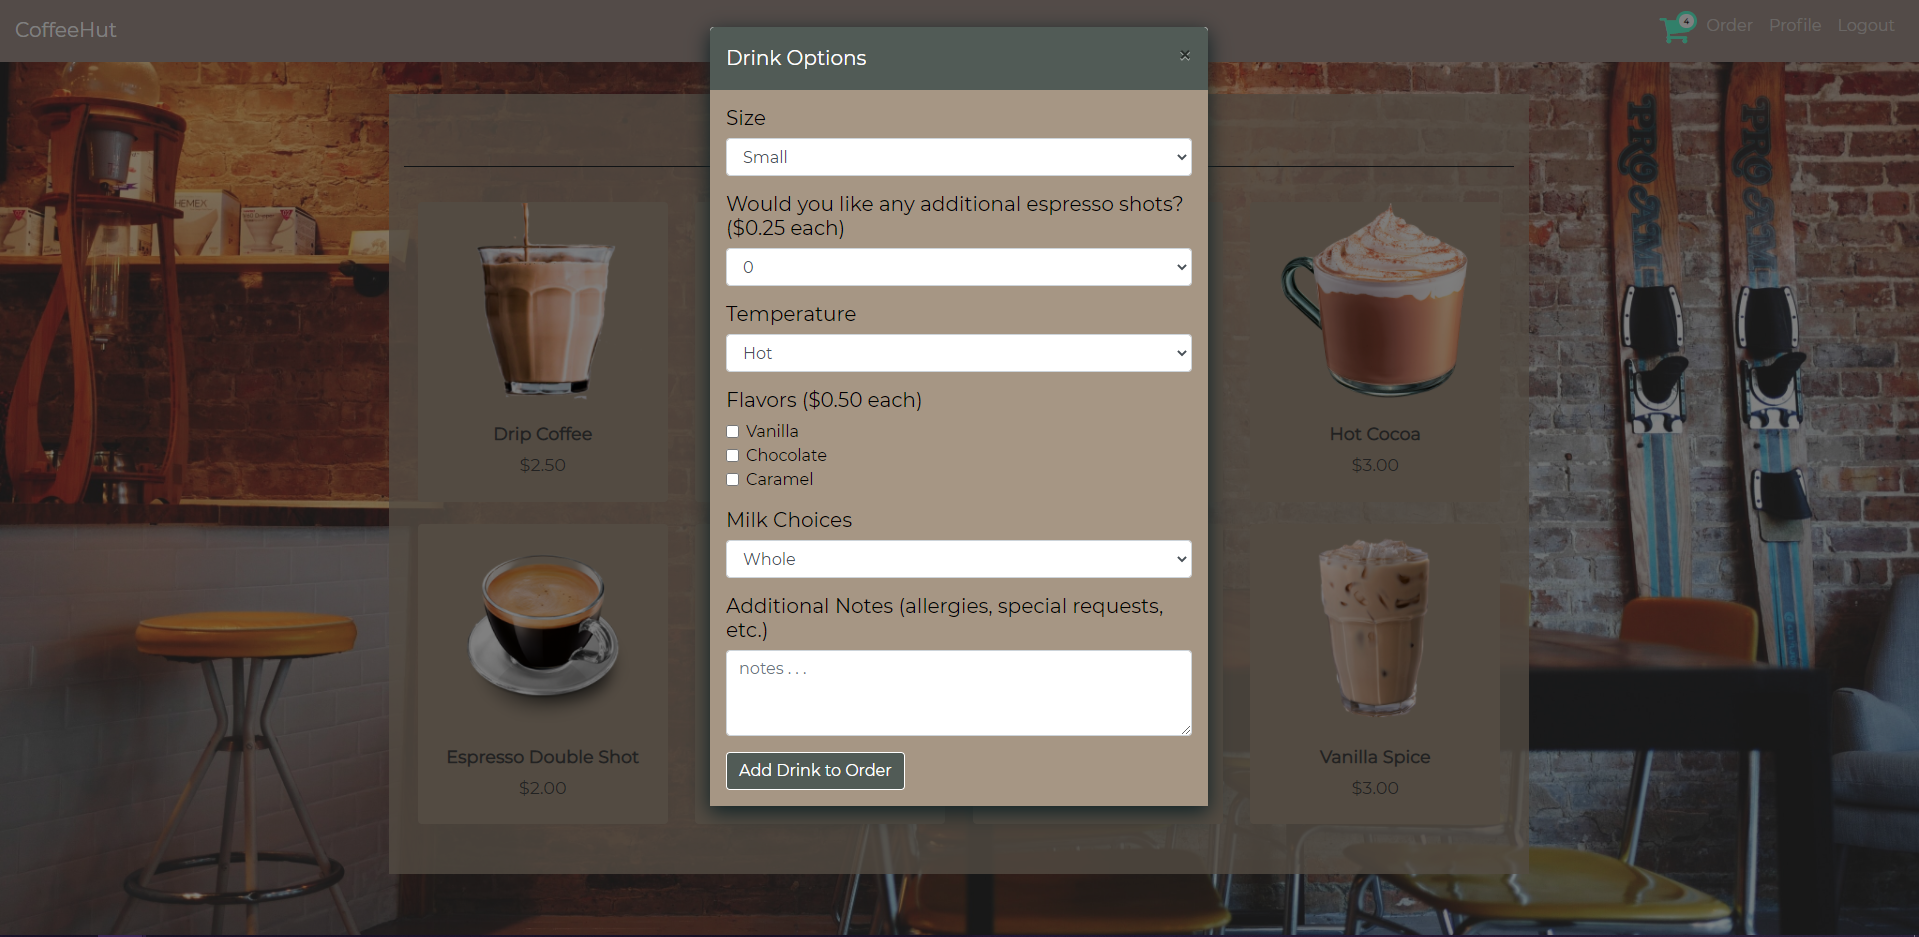Click the Espresso Double Shot drink image

click(x=542, y=627)
